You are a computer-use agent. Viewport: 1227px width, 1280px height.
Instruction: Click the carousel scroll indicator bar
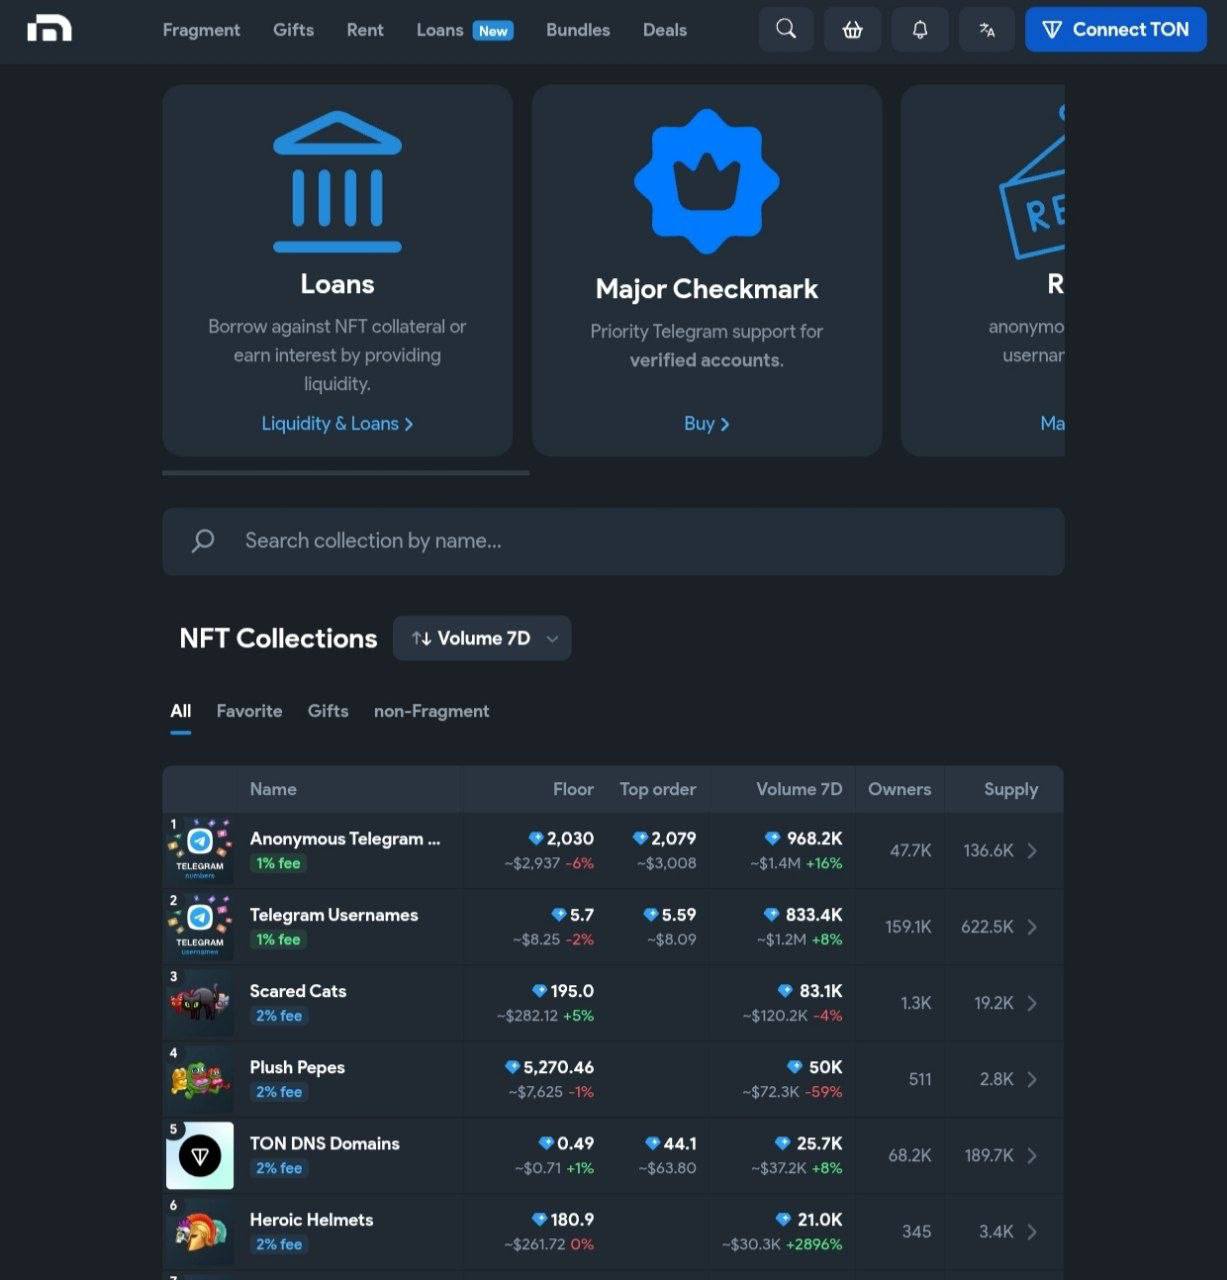(x=346, y=473)
